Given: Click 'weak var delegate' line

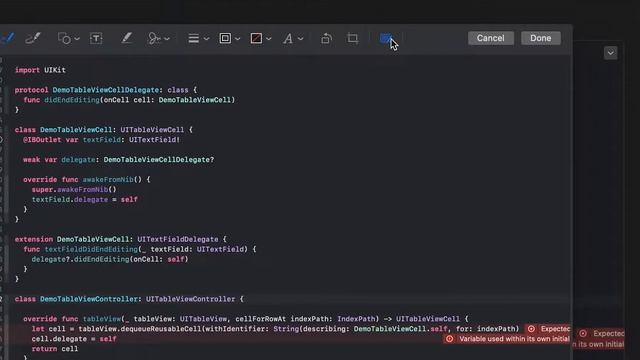Looking at the screenshot, I should pyautogui.click(x=118, y=160).
